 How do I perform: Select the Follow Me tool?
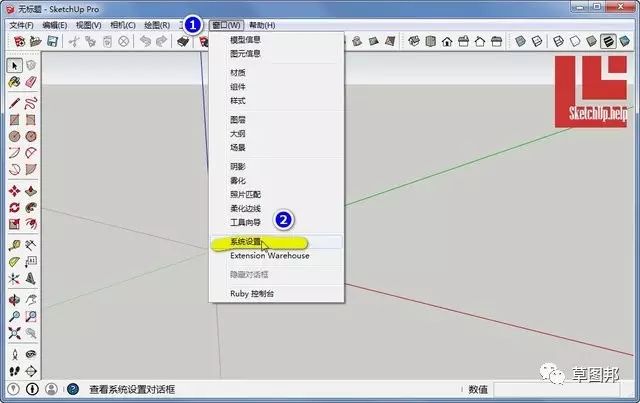pos(31,207)
